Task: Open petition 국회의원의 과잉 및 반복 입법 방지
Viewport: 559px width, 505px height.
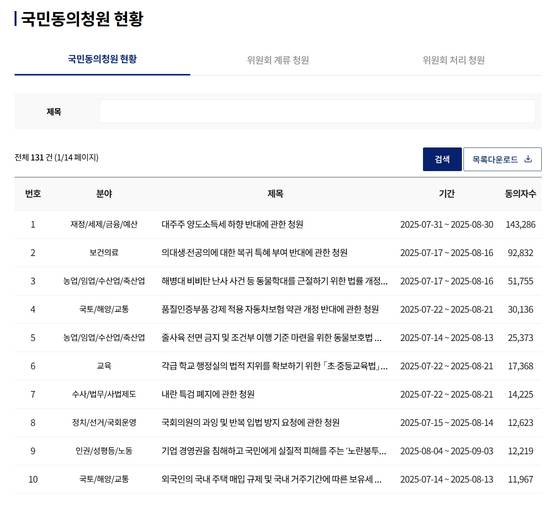Action: pos(250,423)
